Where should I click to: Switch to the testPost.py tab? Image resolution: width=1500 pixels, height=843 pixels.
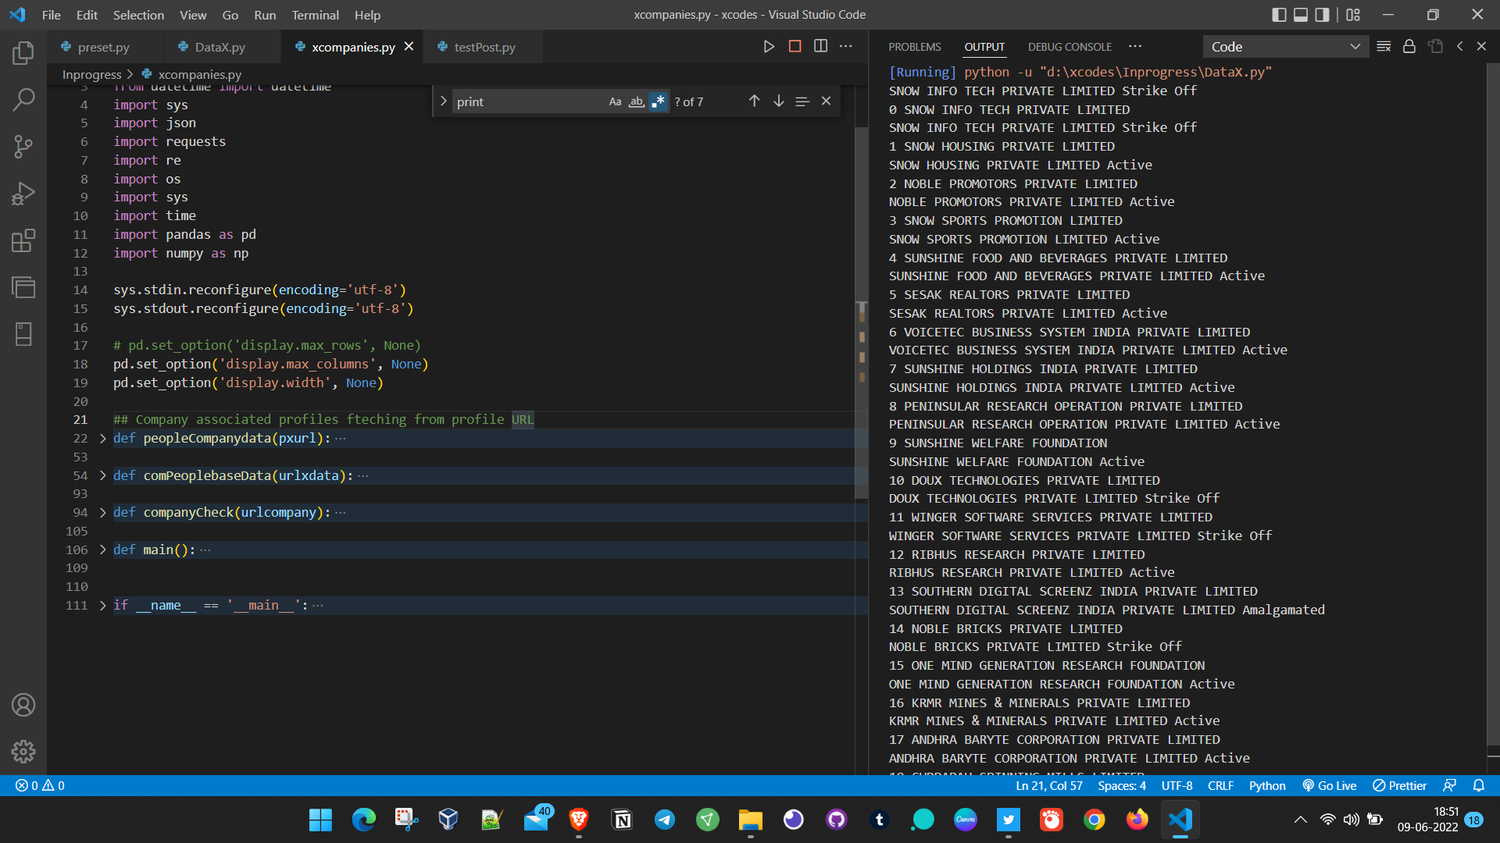coord(484,47)
